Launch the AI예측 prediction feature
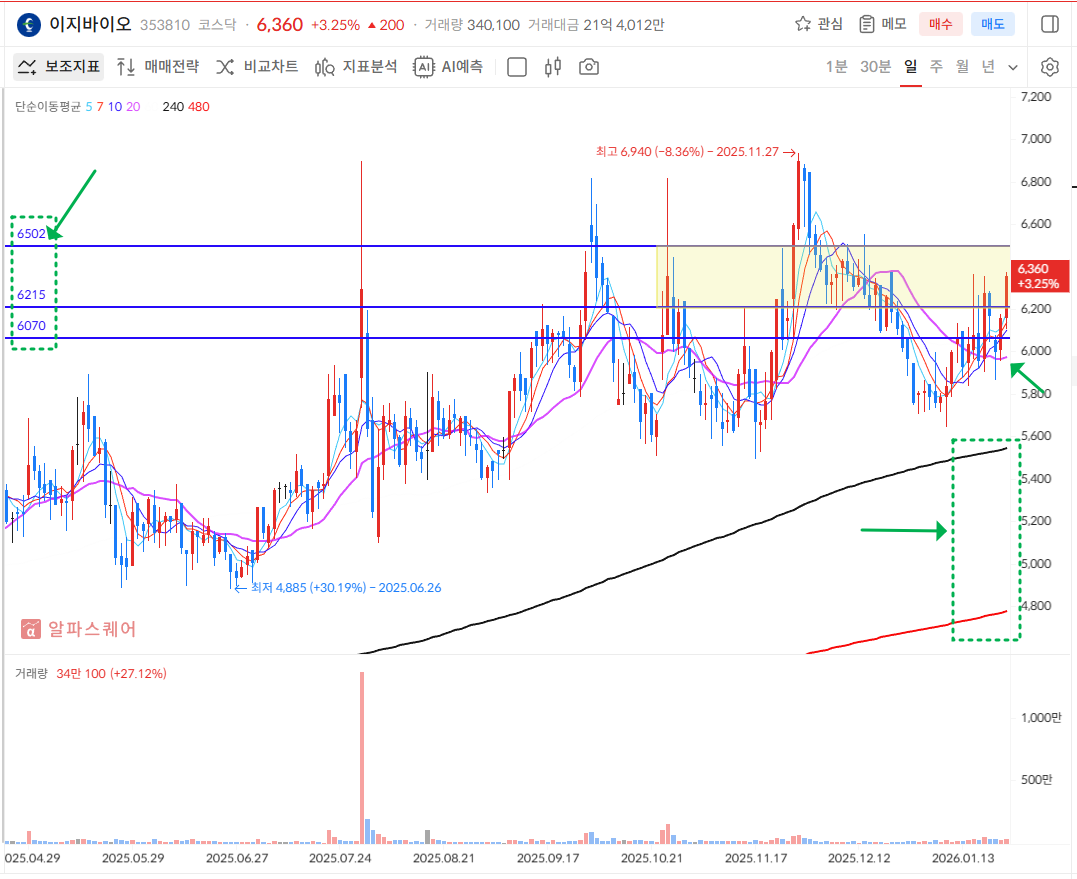Image resolution: width=1077 pixels, height=879 pixels. [449, 67]
